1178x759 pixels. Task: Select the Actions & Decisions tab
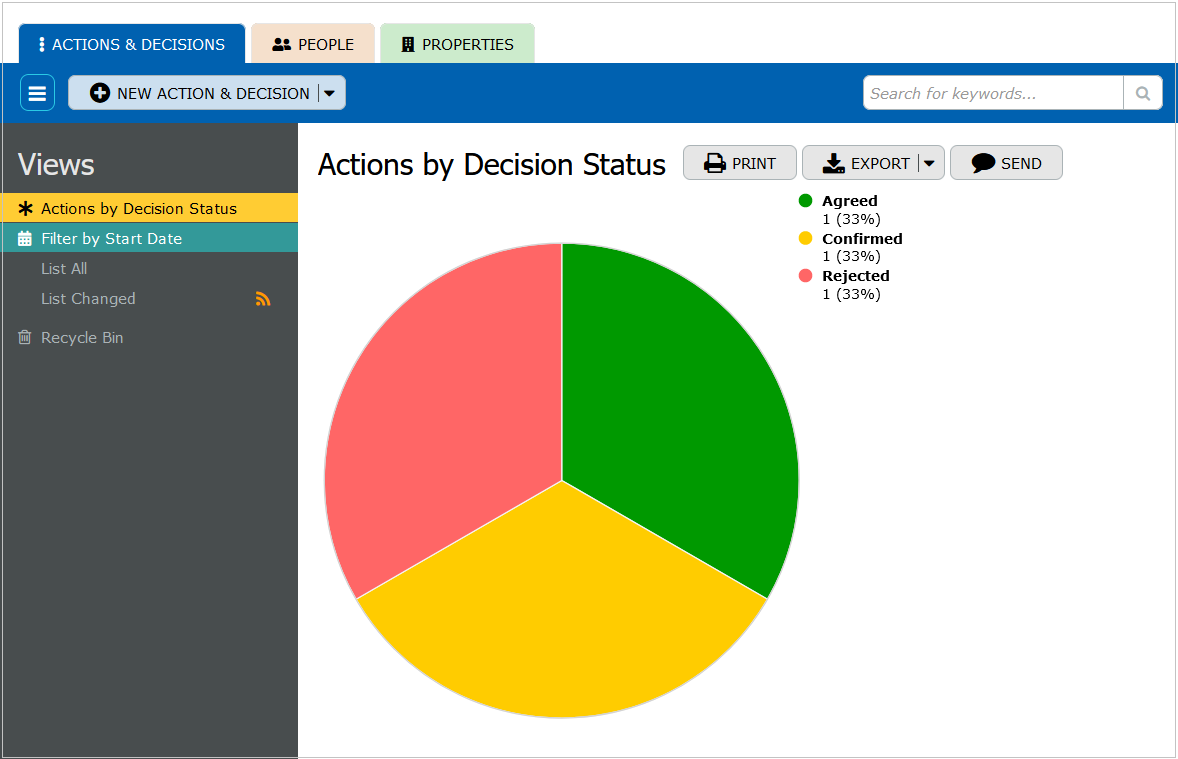pos(131,44)
